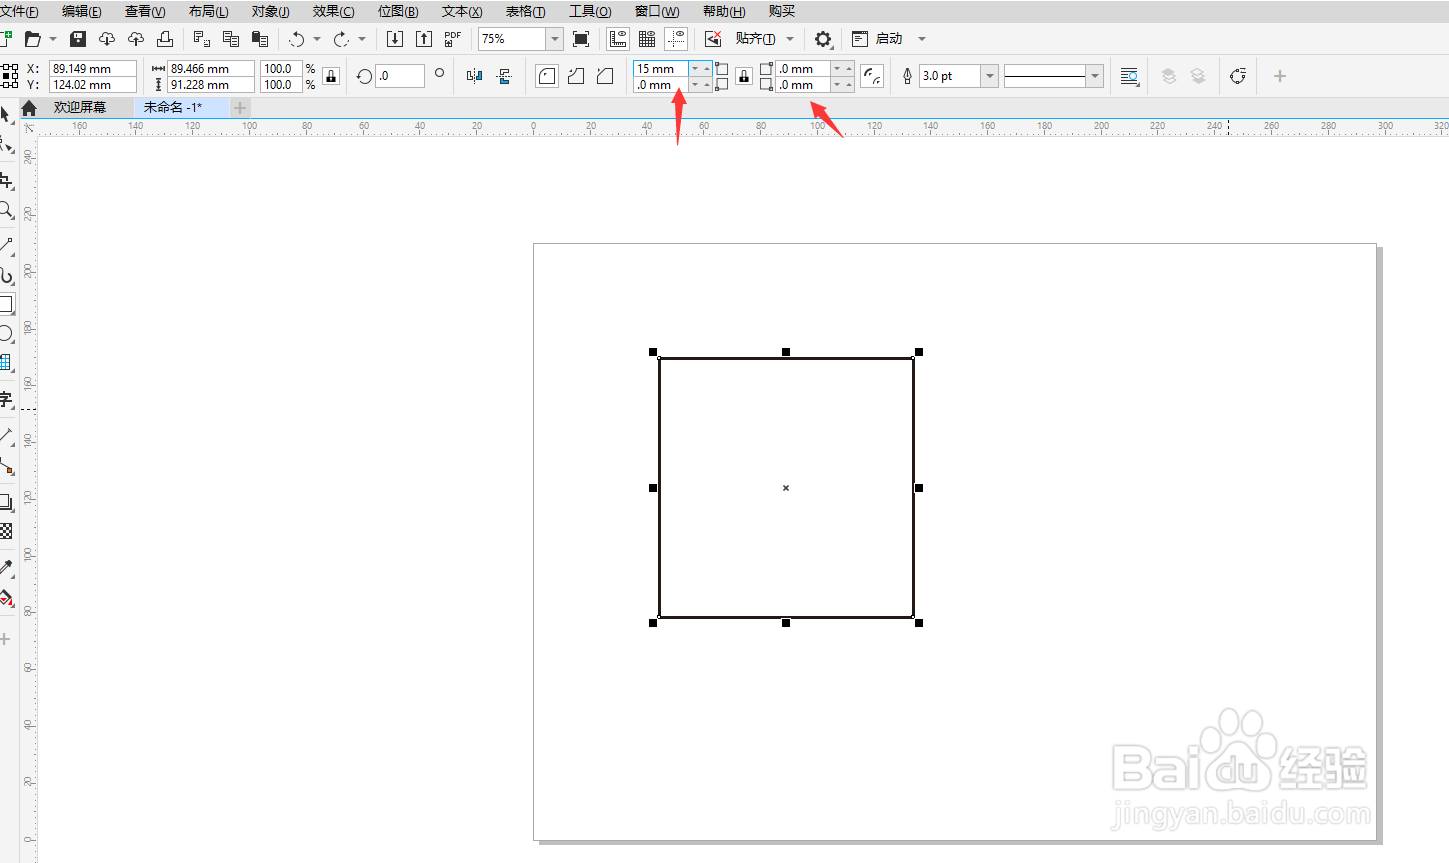1449x863 pixels.
Task: Select the round corner style
Action: [547, 76]
